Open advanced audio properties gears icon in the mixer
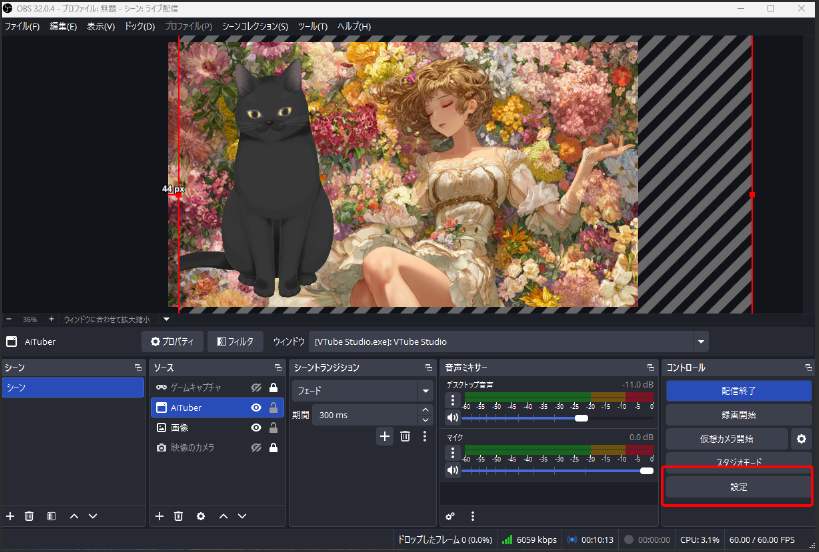 [x=450, y=516]
